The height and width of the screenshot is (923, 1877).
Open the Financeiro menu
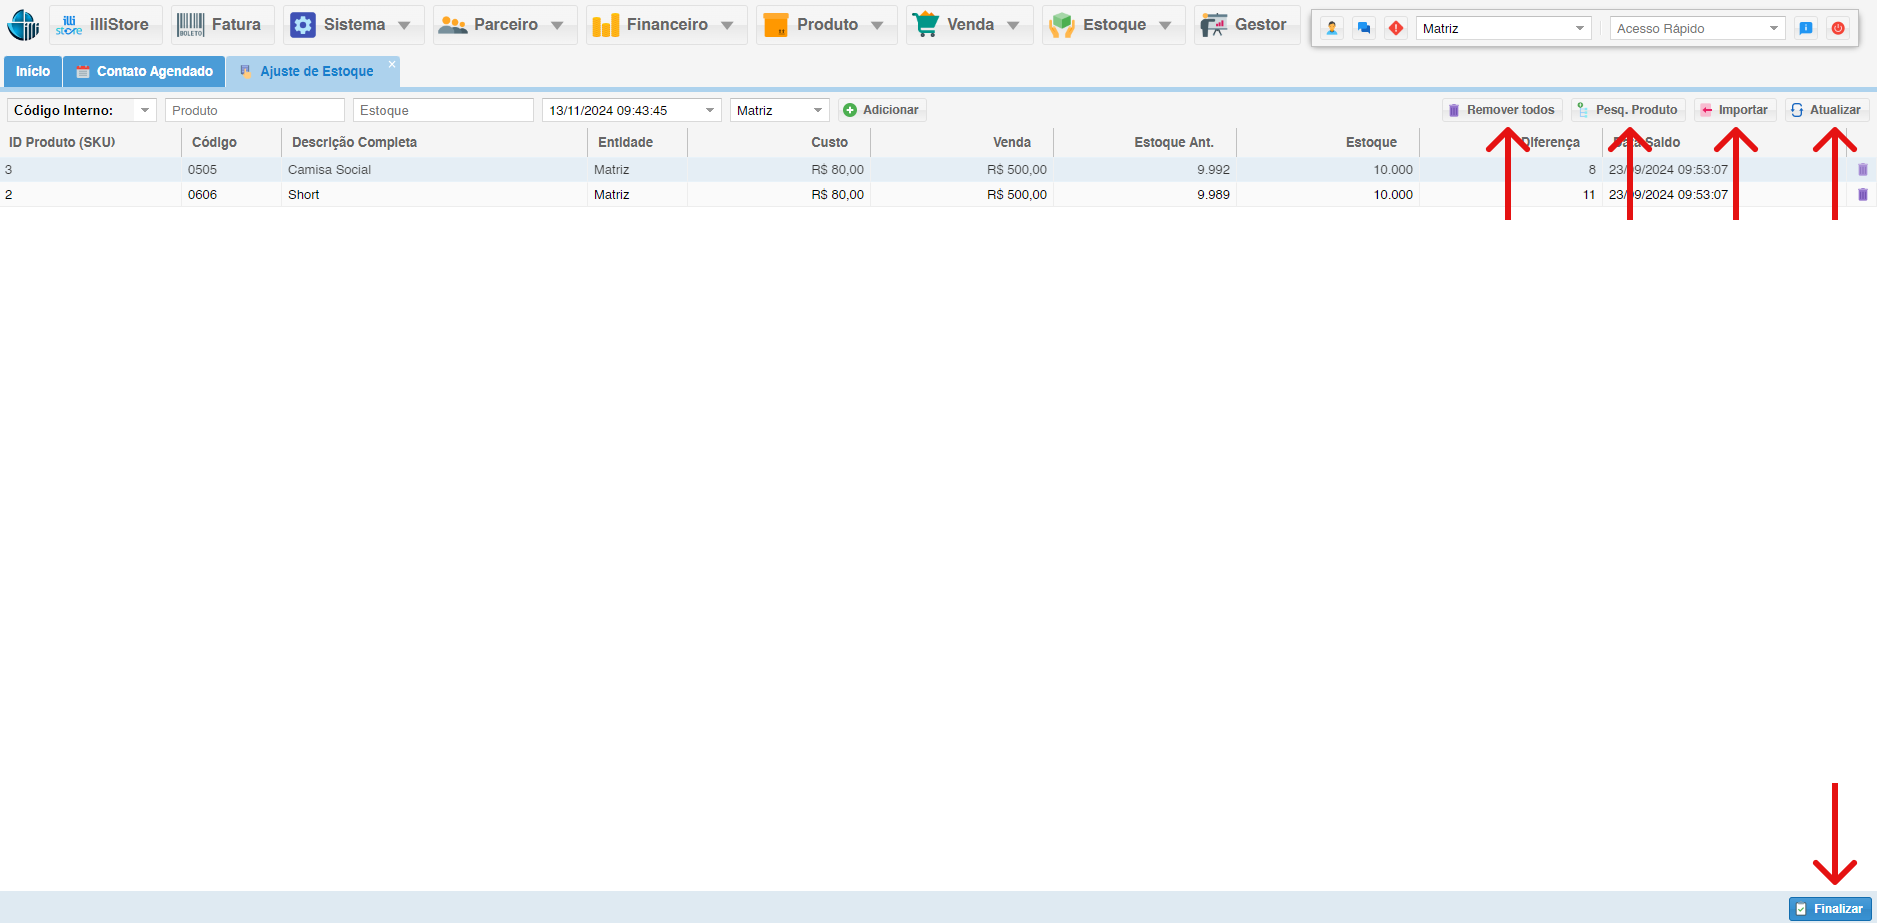(x=665, y=25)
